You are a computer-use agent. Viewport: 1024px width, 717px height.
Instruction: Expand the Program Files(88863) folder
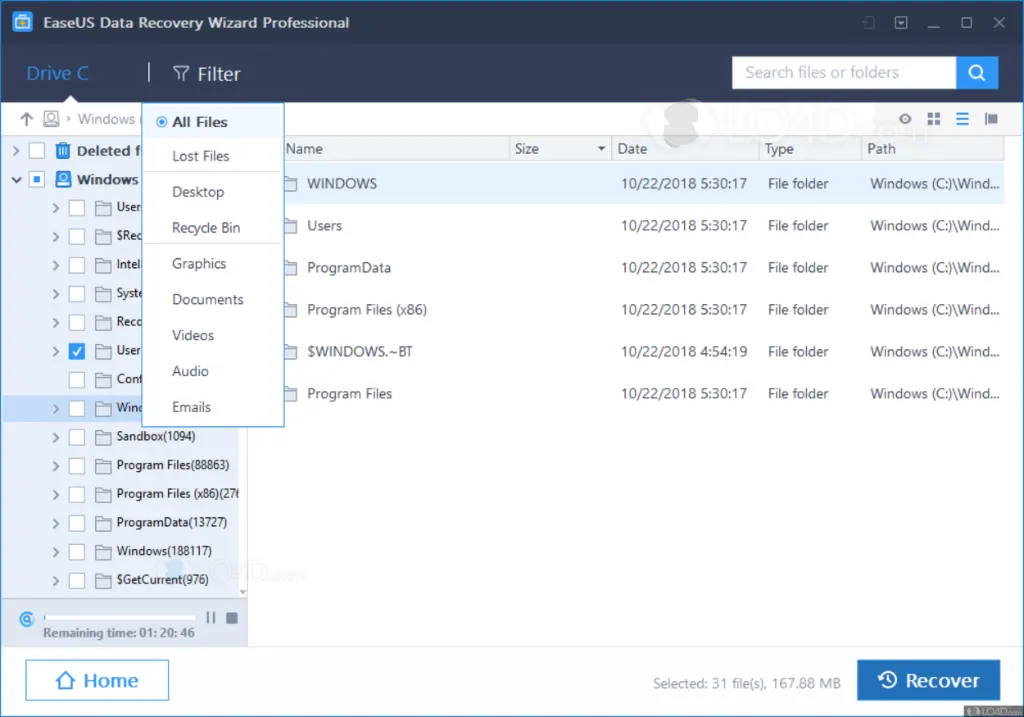coord(56,466)
